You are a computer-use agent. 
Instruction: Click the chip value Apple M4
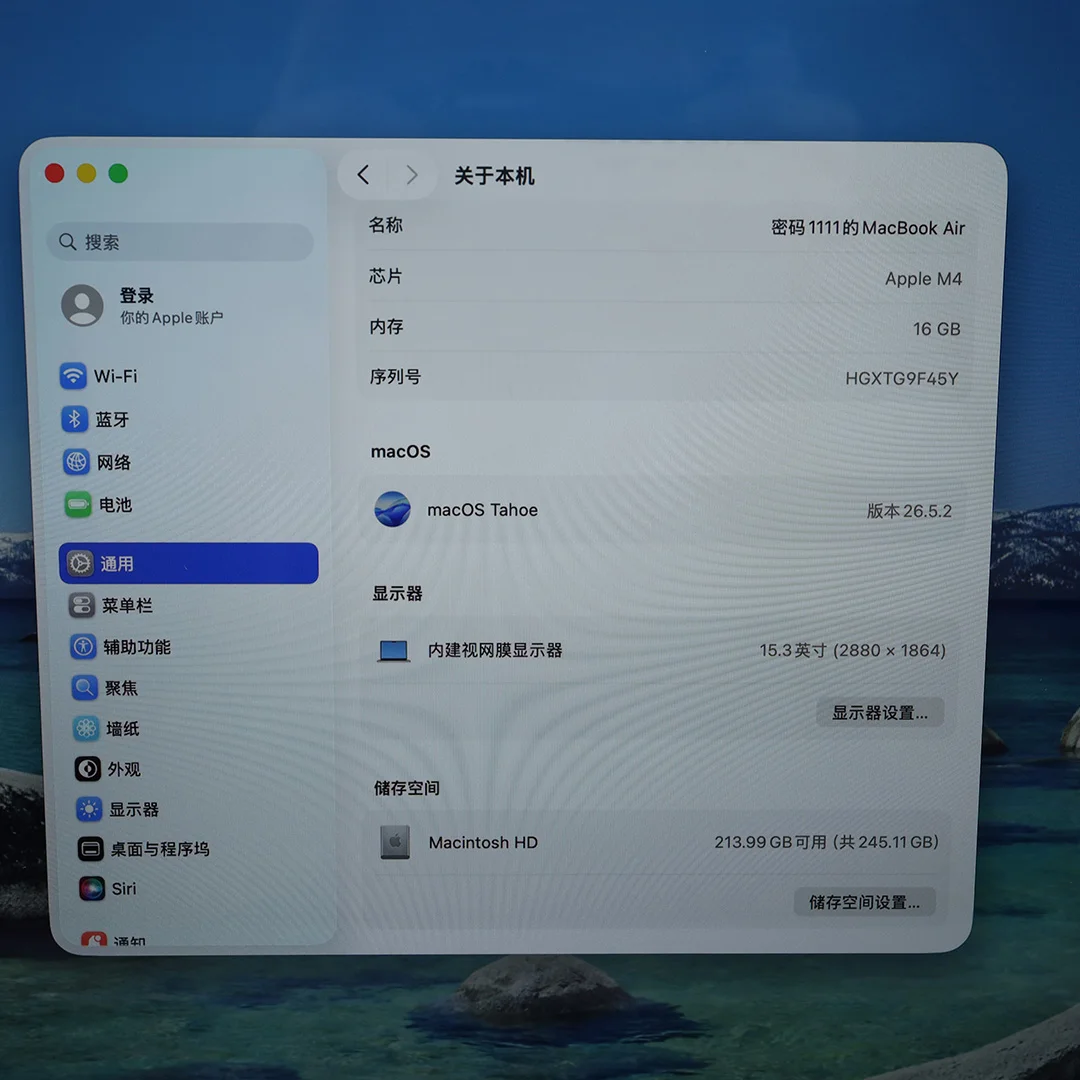[x=923, y=278]
